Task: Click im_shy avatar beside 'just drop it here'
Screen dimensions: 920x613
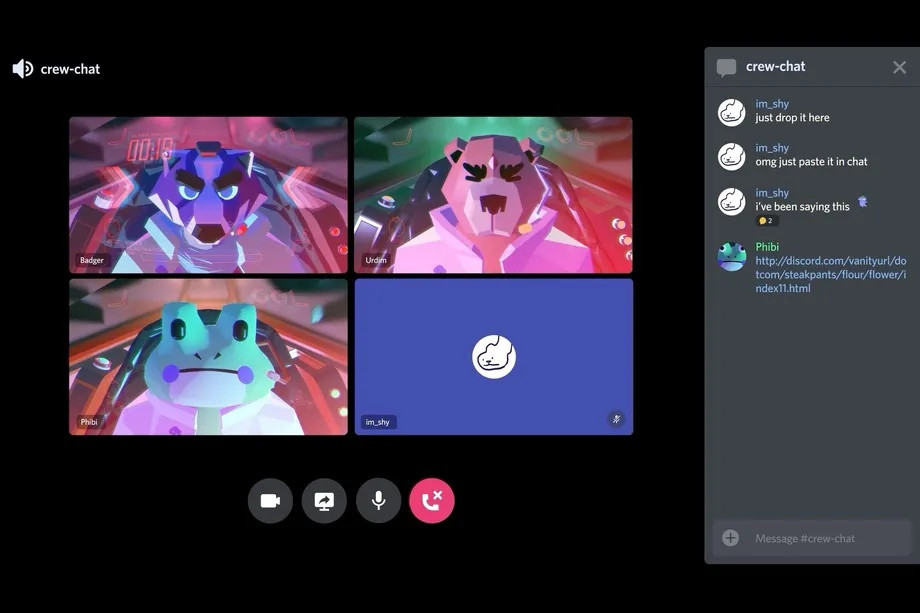Action: [732, 112]
